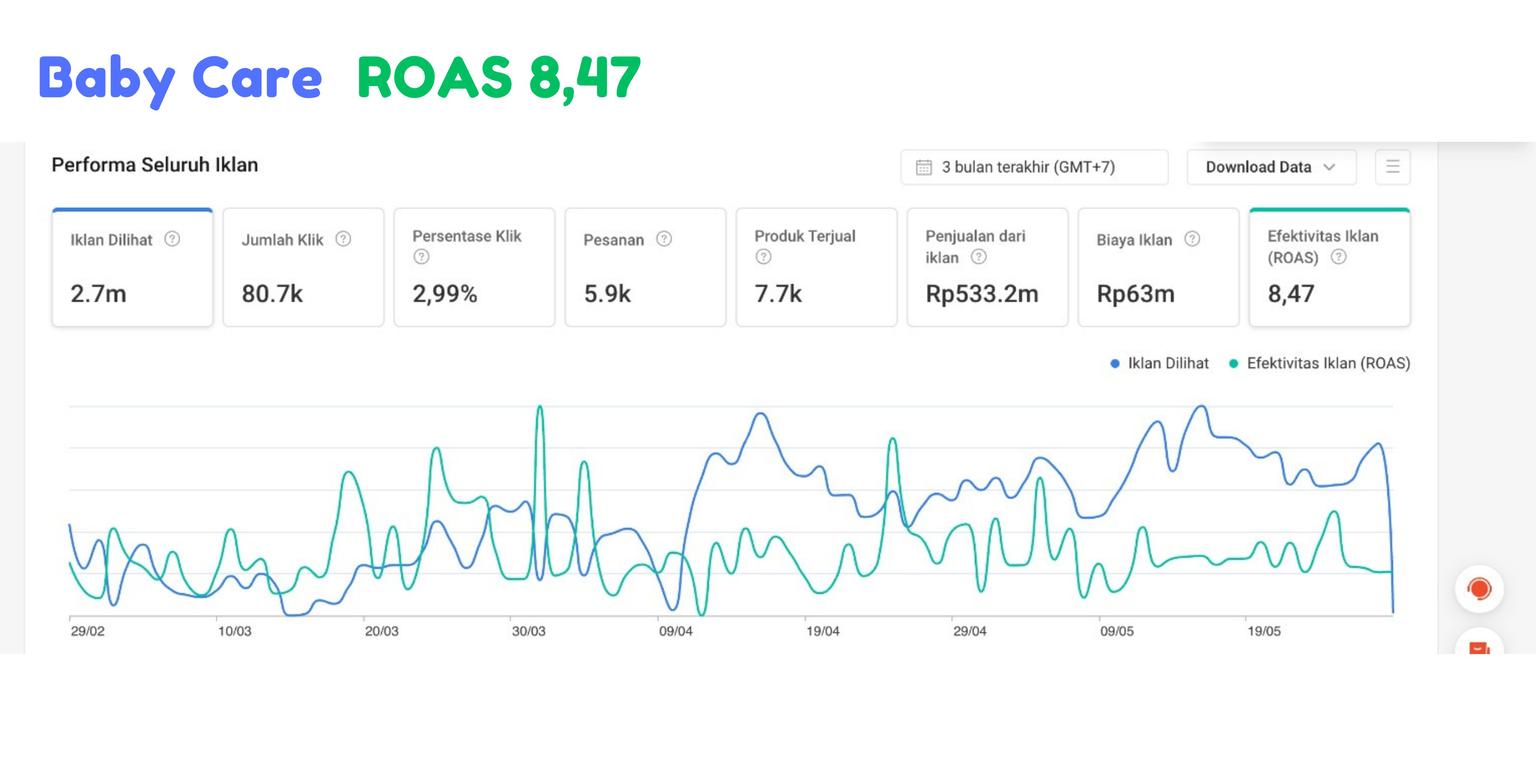This screenshot has height=768, width=1536.
Task: Click the 29/04 axis date label
Action: tap(970, 632)
